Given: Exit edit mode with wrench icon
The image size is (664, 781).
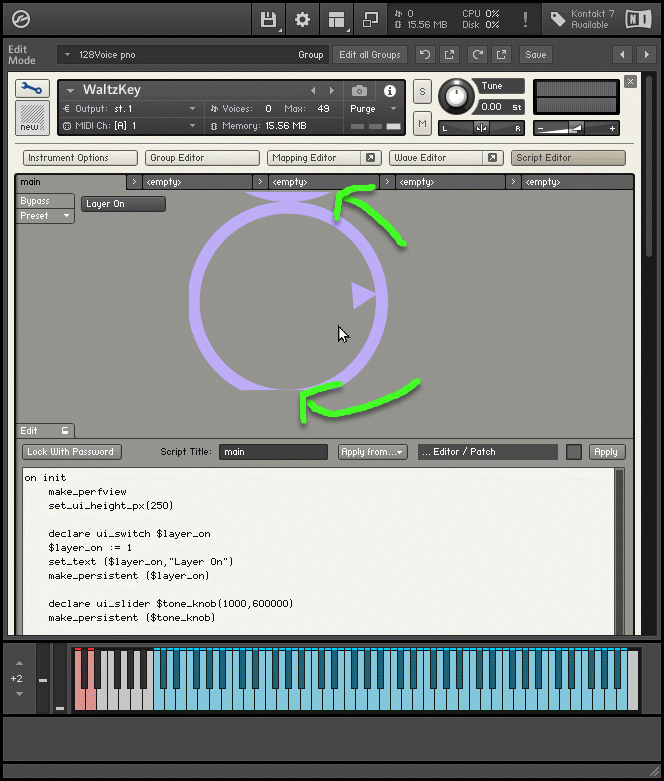Looking at the screenshot, I should 32,89.
